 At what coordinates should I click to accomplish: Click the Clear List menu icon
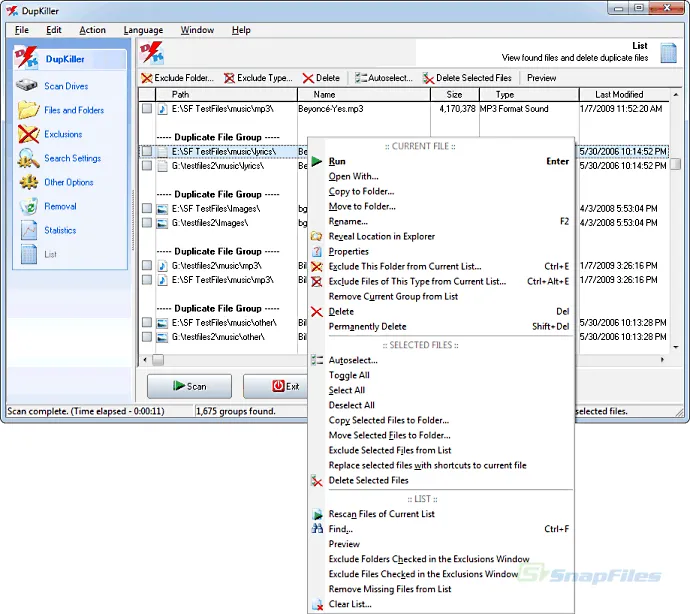(317, 604)
